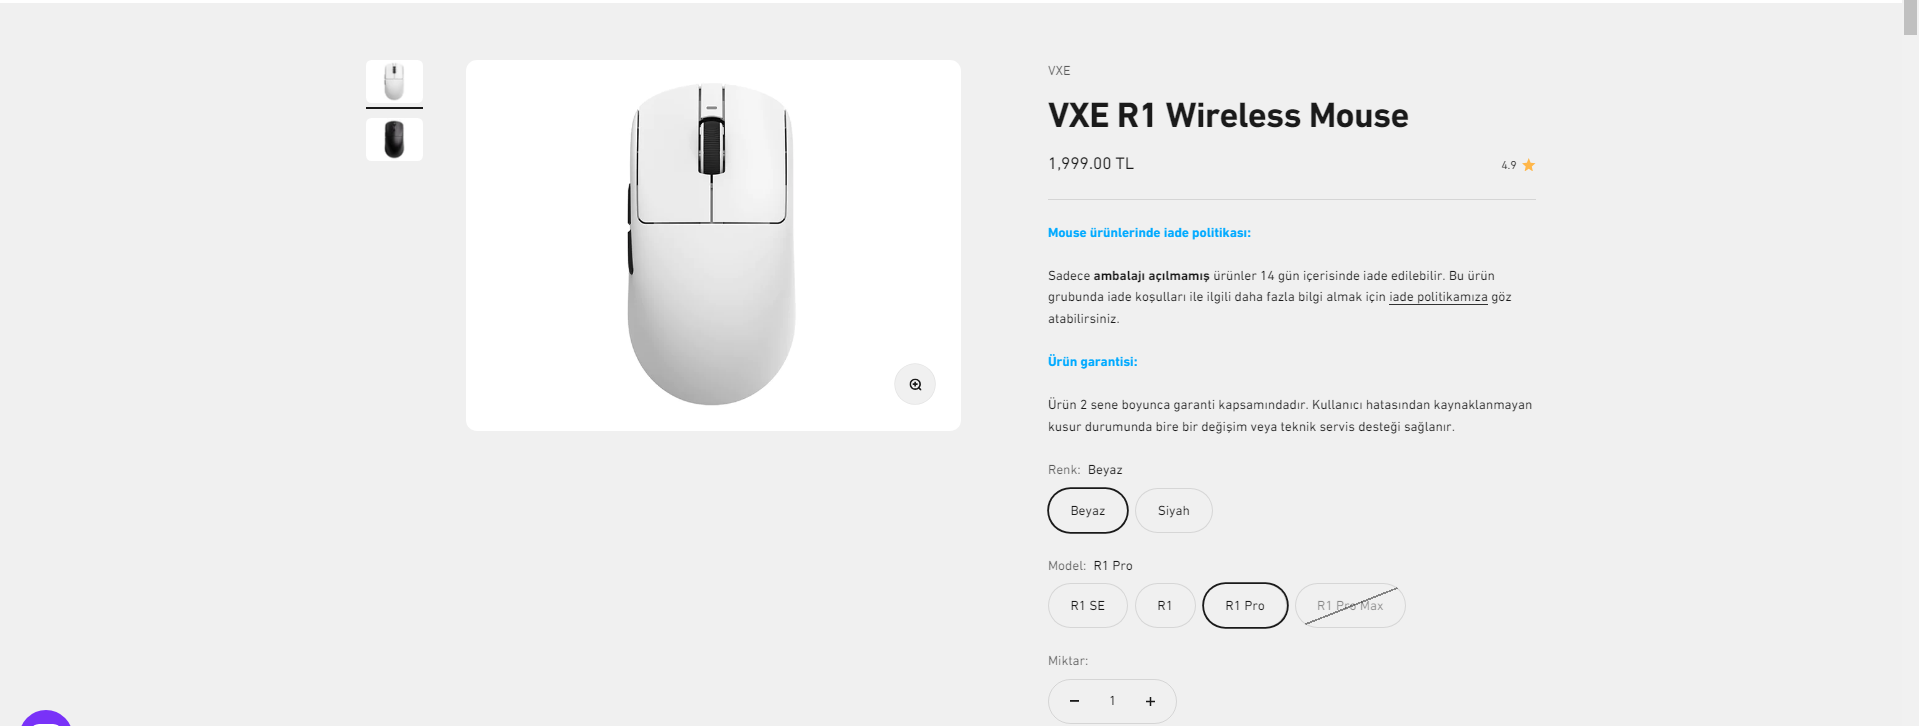The image size is (1919, 726).
Task: Choose the Siyah color option
Action: click(1173, 511)
